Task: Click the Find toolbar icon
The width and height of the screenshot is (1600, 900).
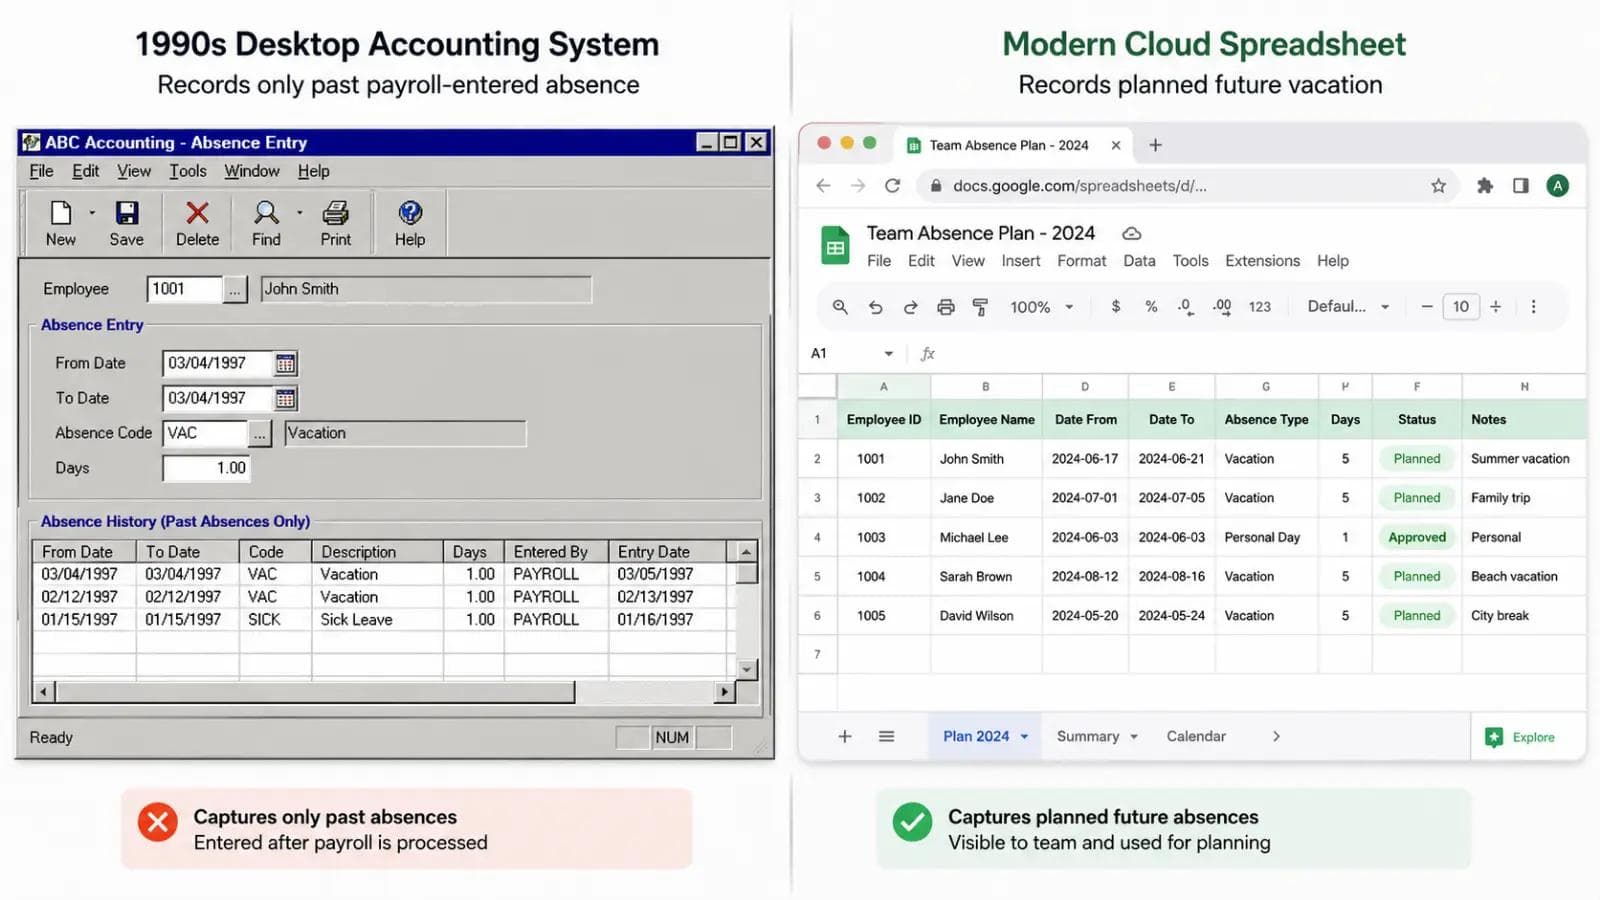Action: 266,213
